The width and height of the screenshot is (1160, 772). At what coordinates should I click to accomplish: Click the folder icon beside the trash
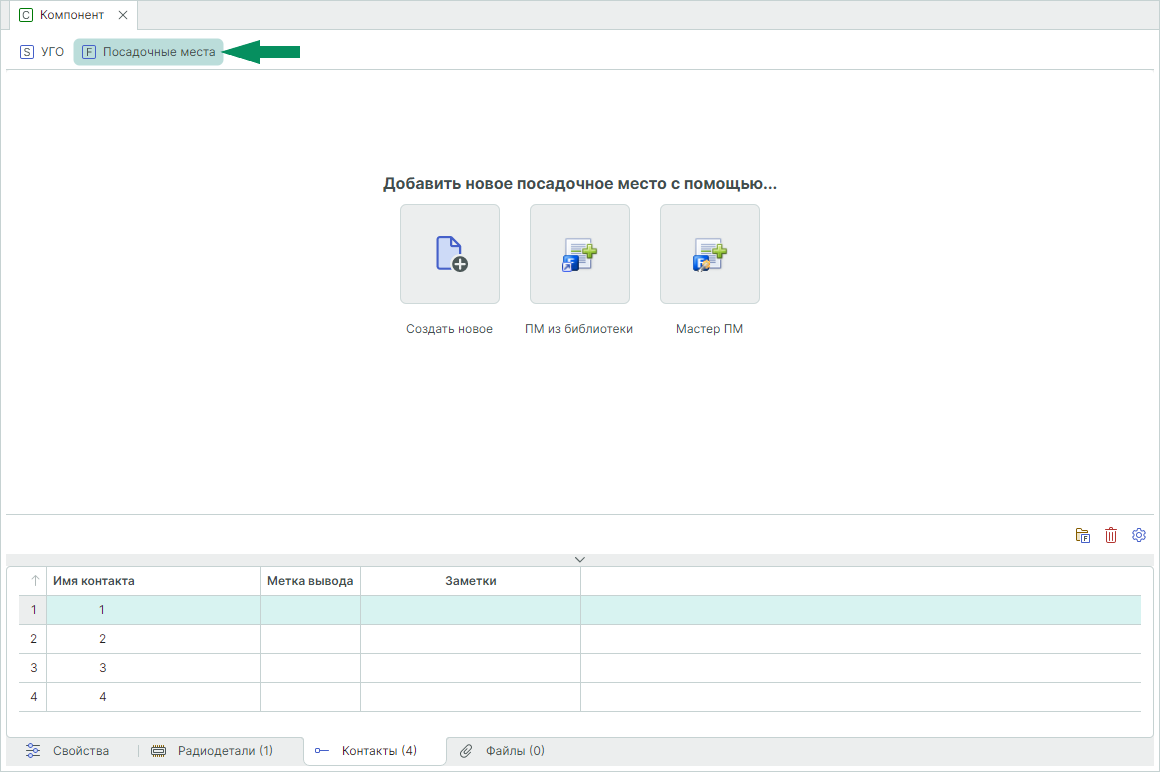tap(1083, 536)
